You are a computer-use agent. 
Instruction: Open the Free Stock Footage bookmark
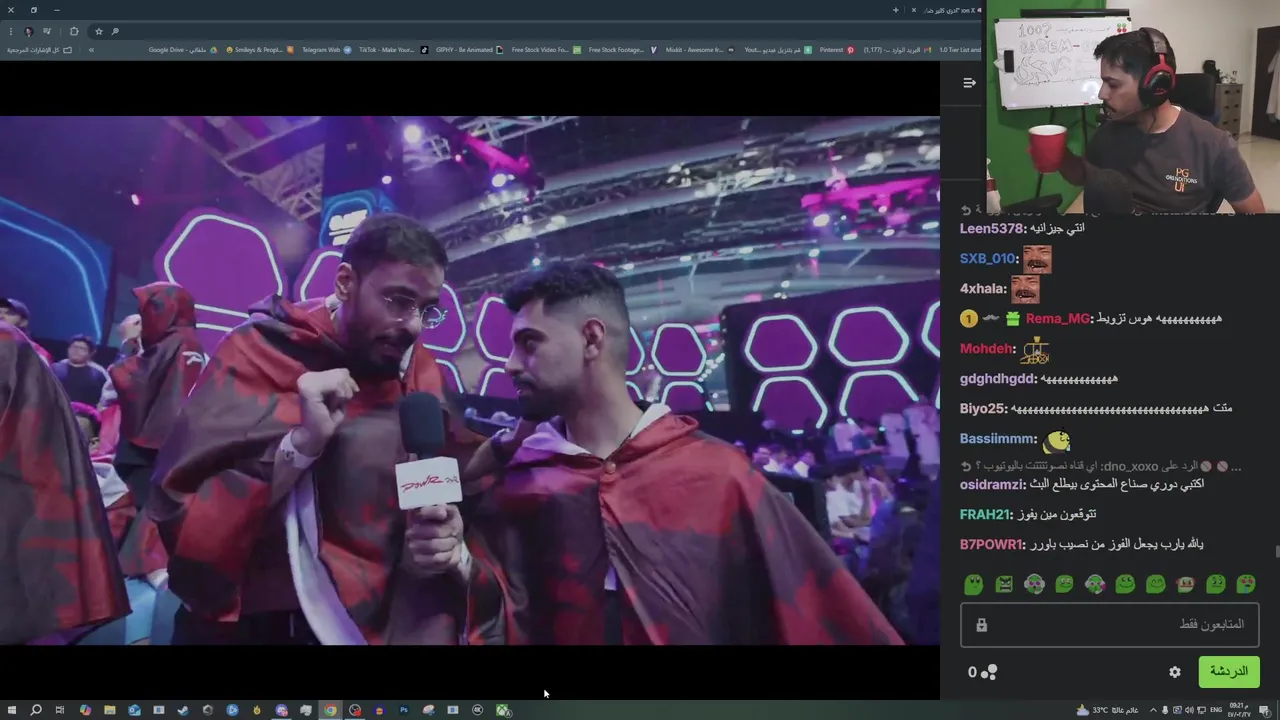click(x=623, y=50)
